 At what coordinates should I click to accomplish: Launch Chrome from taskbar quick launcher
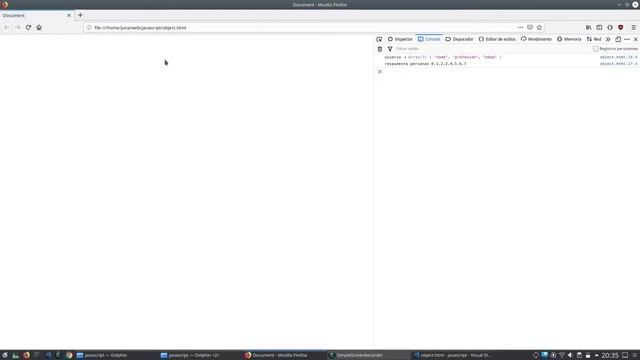(x=69, y=355)
